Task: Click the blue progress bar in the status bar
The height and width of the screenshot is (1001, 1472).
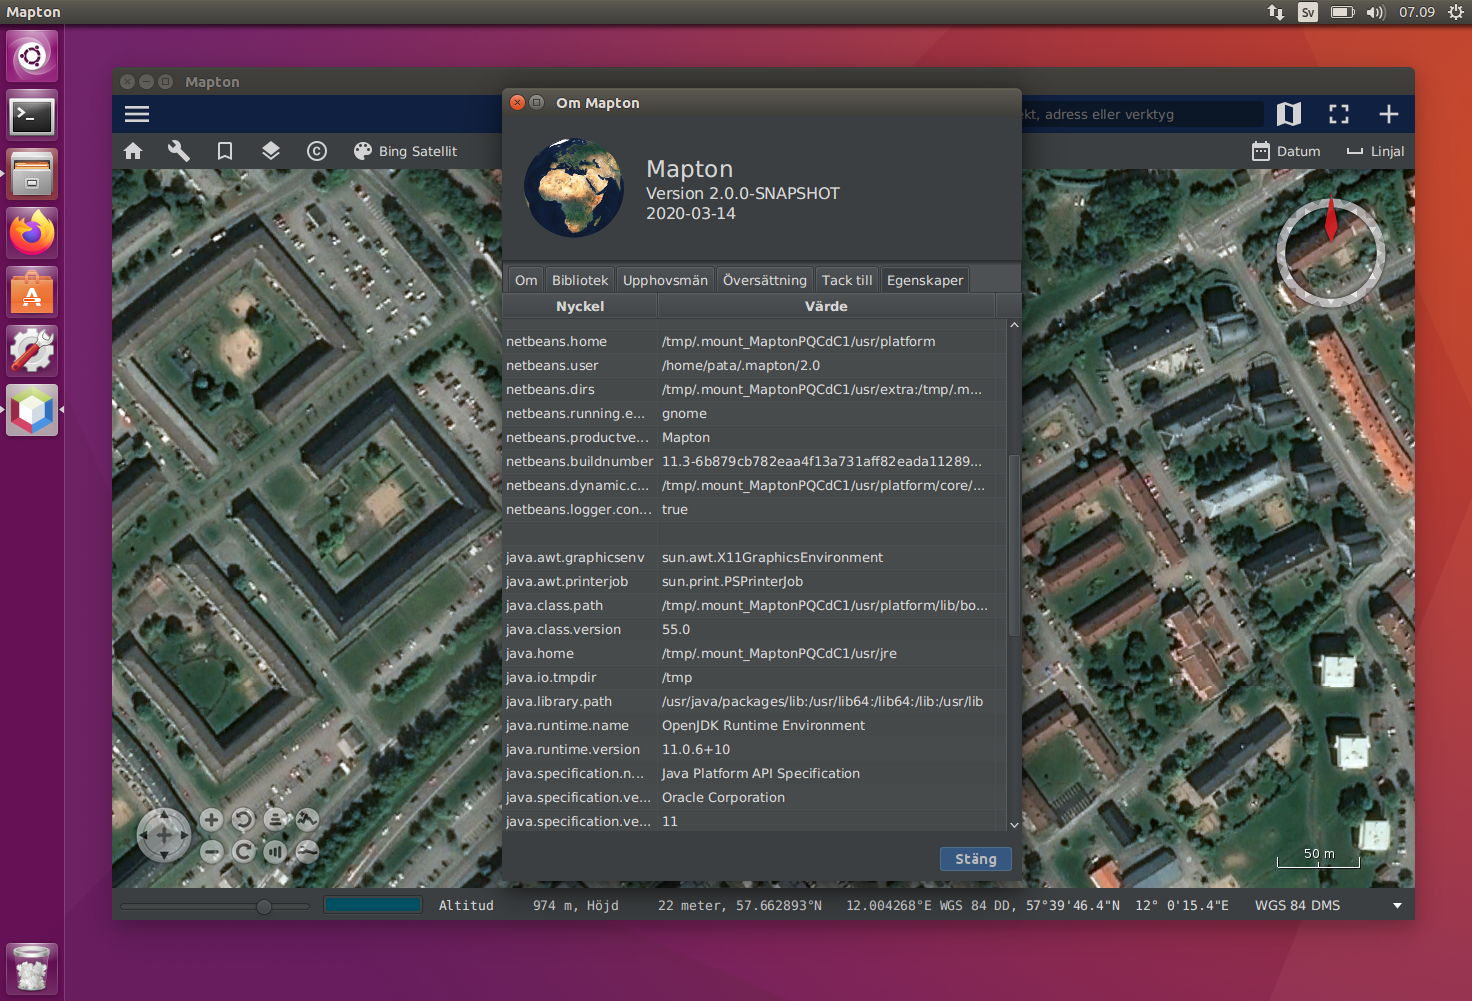Action: [x=372, y=905]
